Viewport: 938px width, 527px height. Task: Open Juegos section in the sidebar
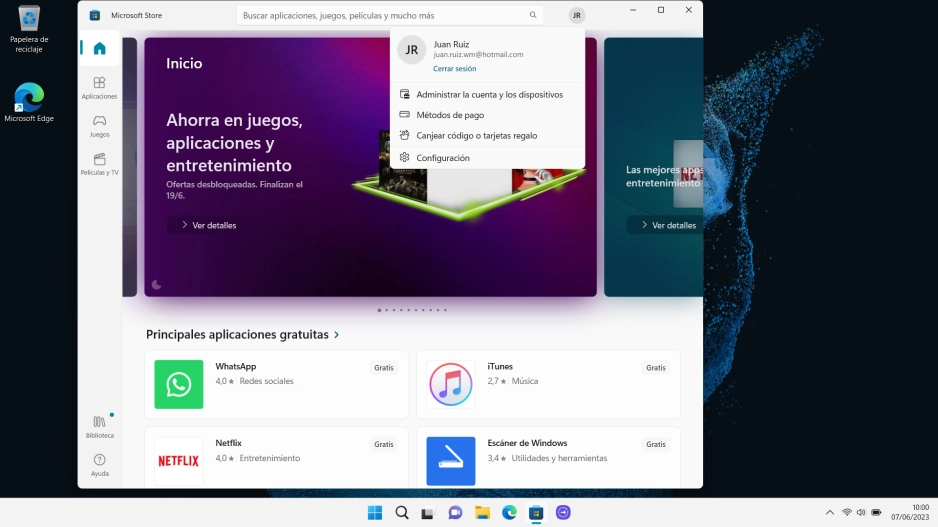click(x=99, y=126)
